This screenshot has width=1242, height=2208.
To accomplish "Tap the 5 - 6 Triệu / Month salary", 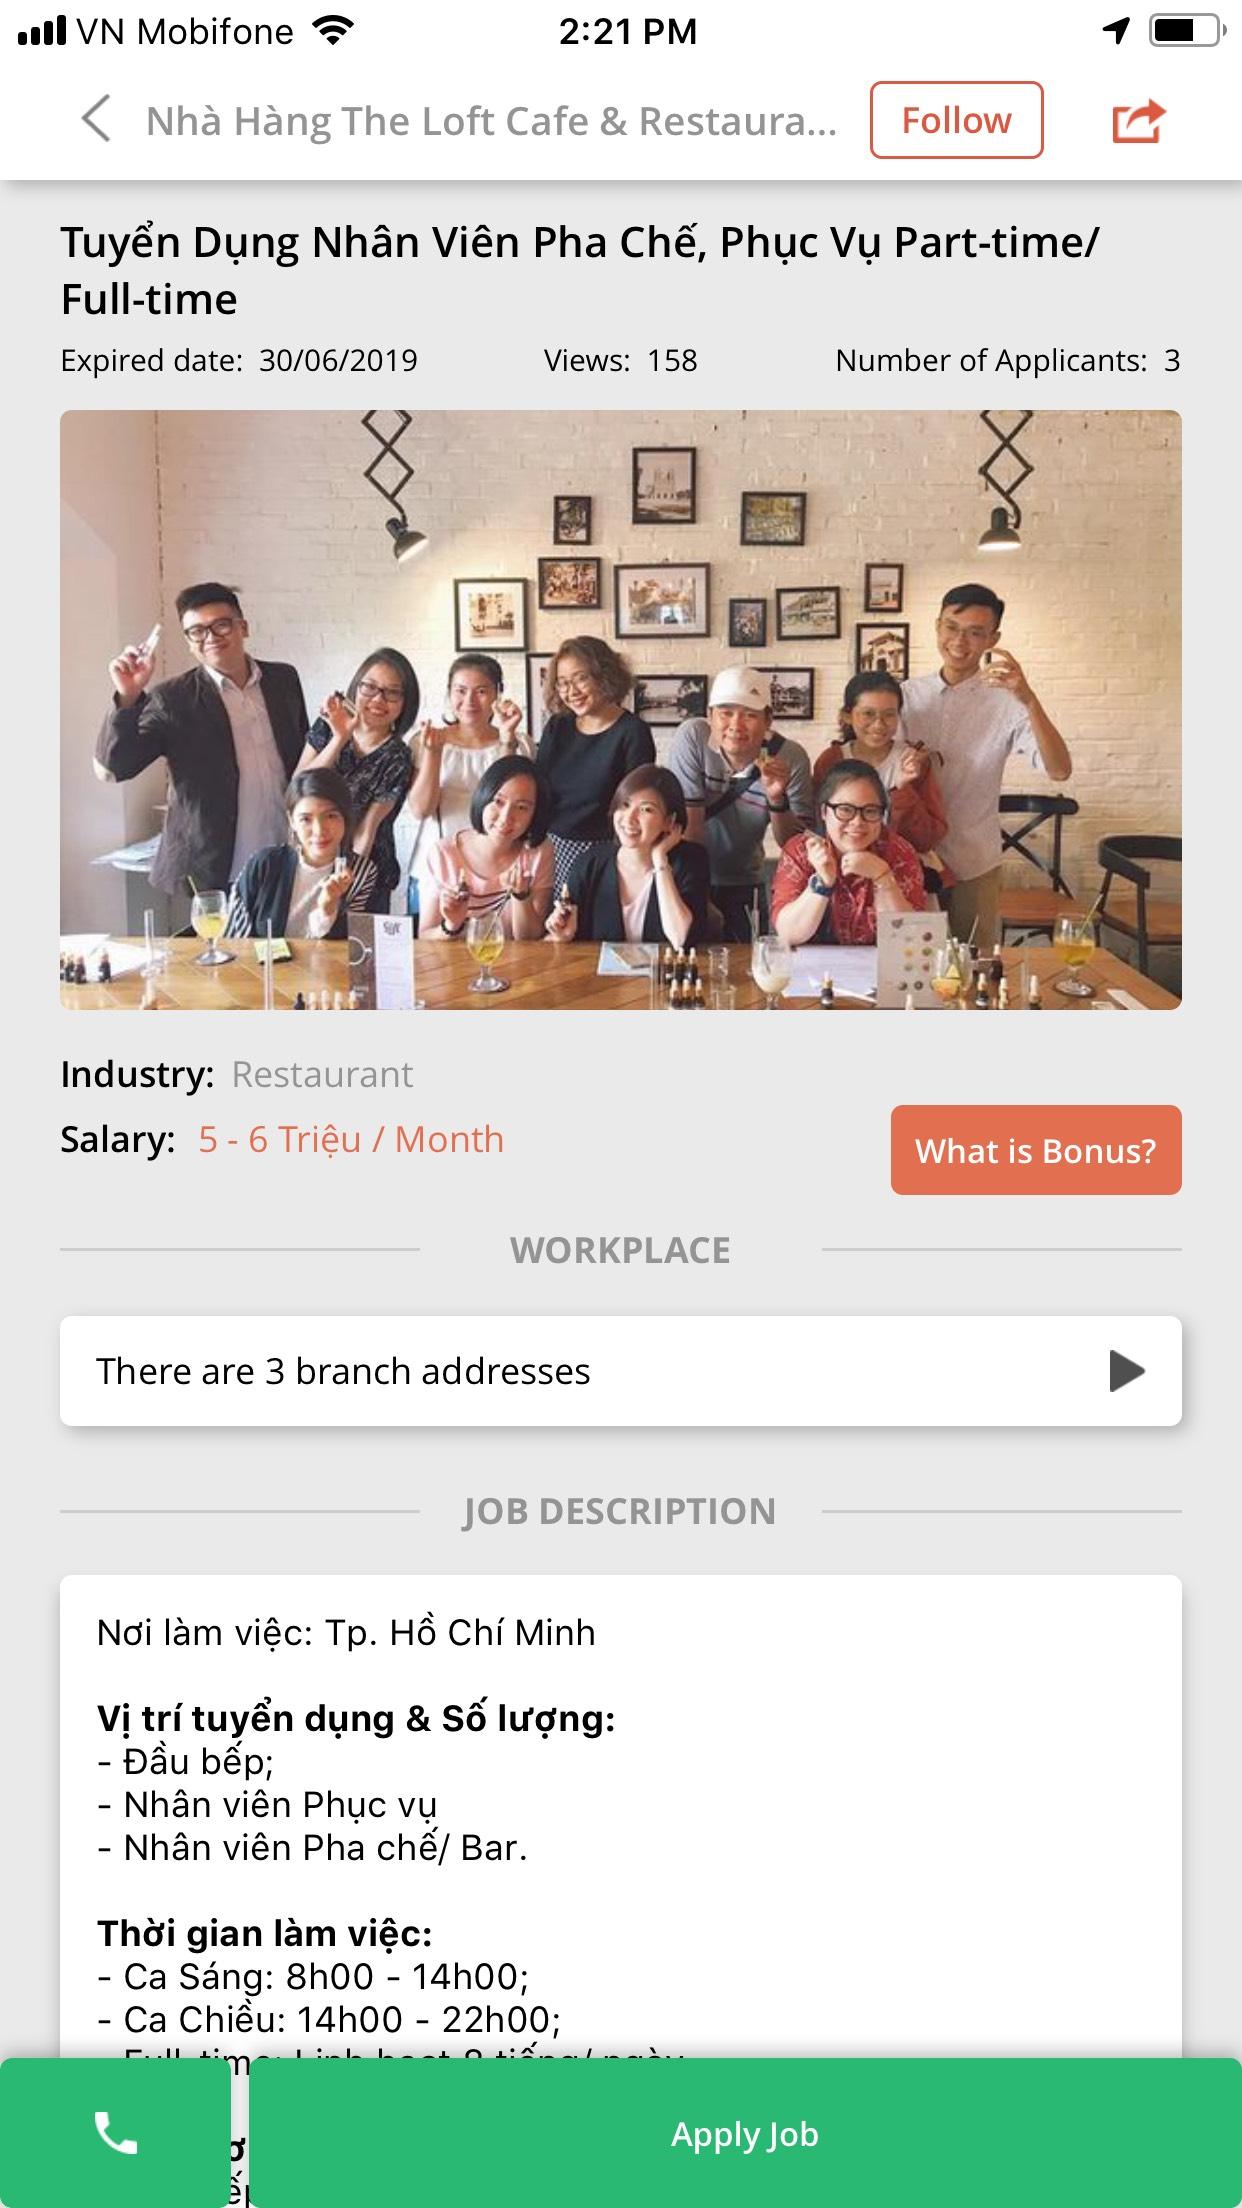I will pos(351,1139).
